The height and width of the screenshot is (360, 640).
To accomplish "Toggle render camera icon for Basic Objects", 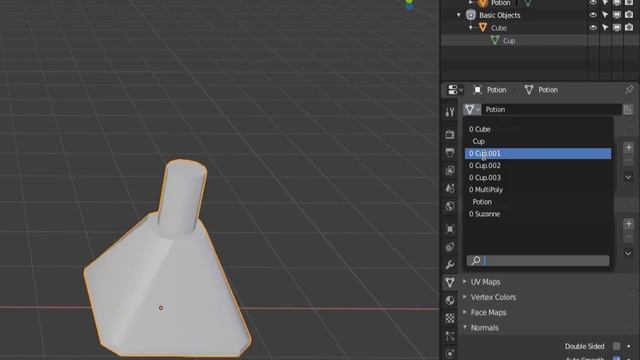I will (629, 15).
